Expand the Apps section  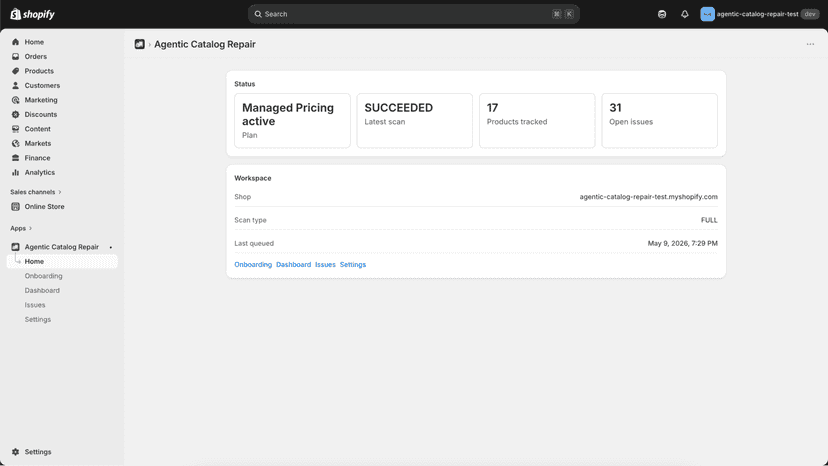pyautogui.click(x=21, y=228)
